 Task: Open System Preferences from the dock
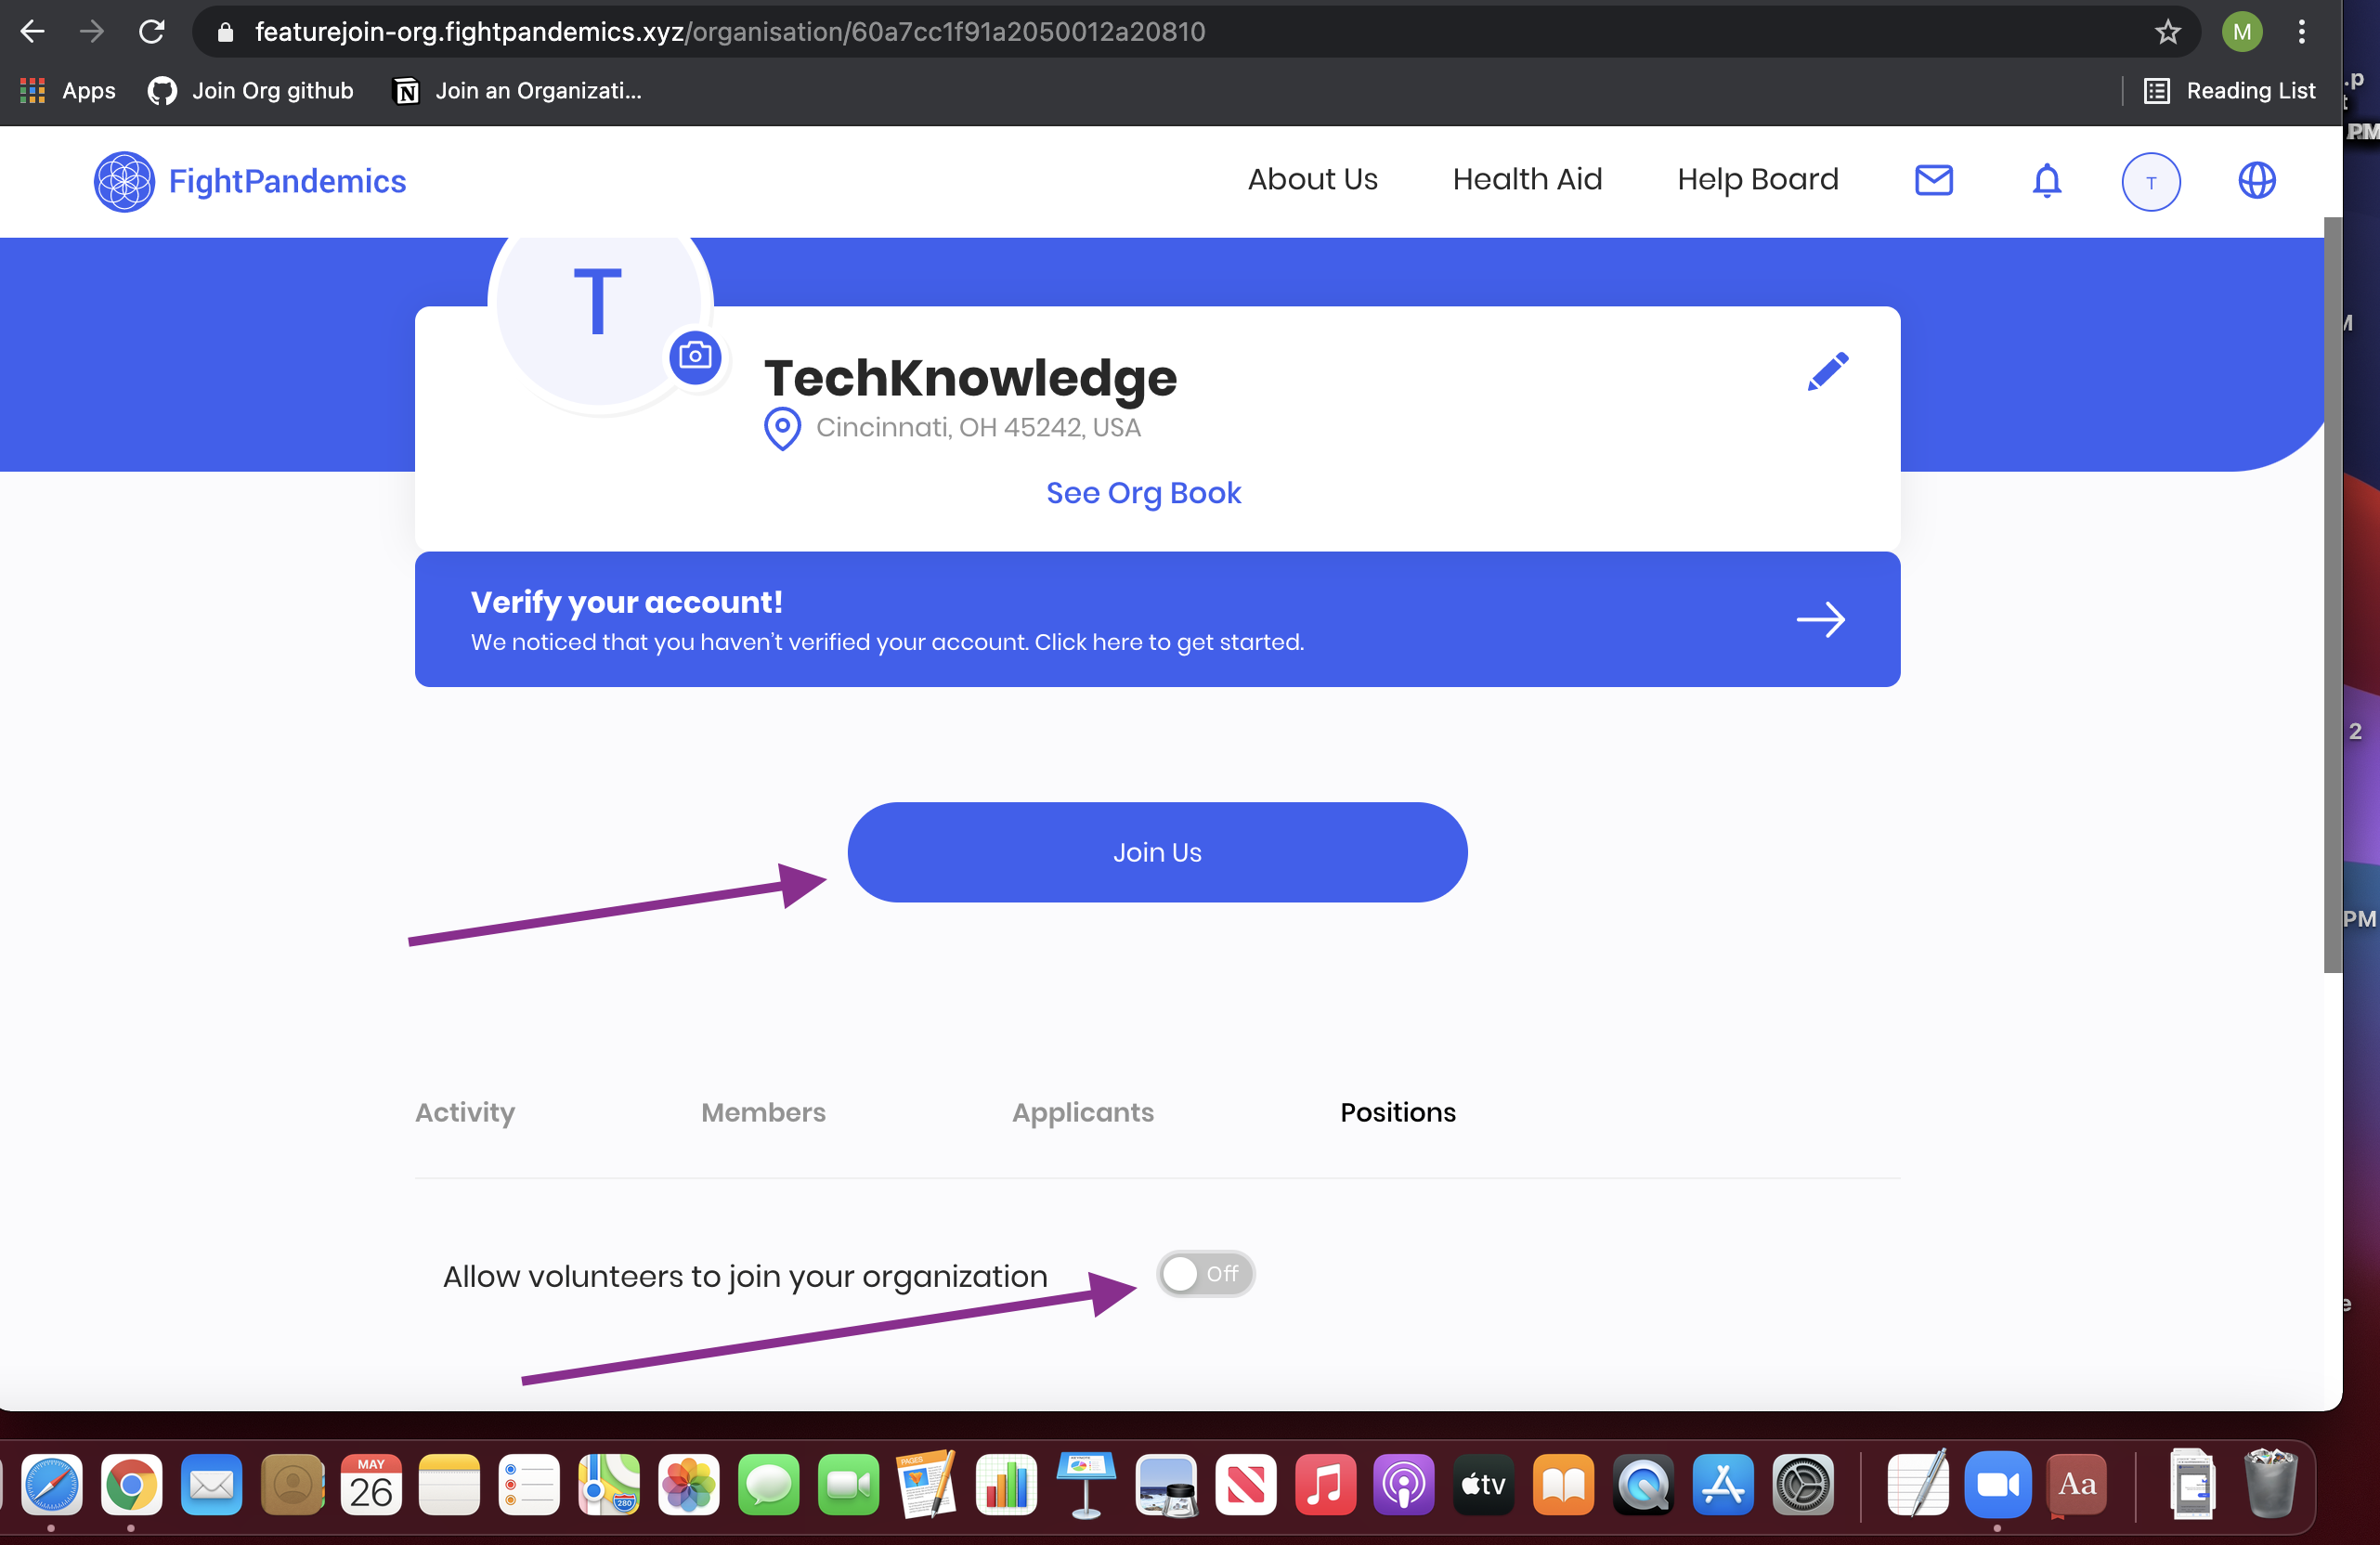[x=1802, y=1485]
